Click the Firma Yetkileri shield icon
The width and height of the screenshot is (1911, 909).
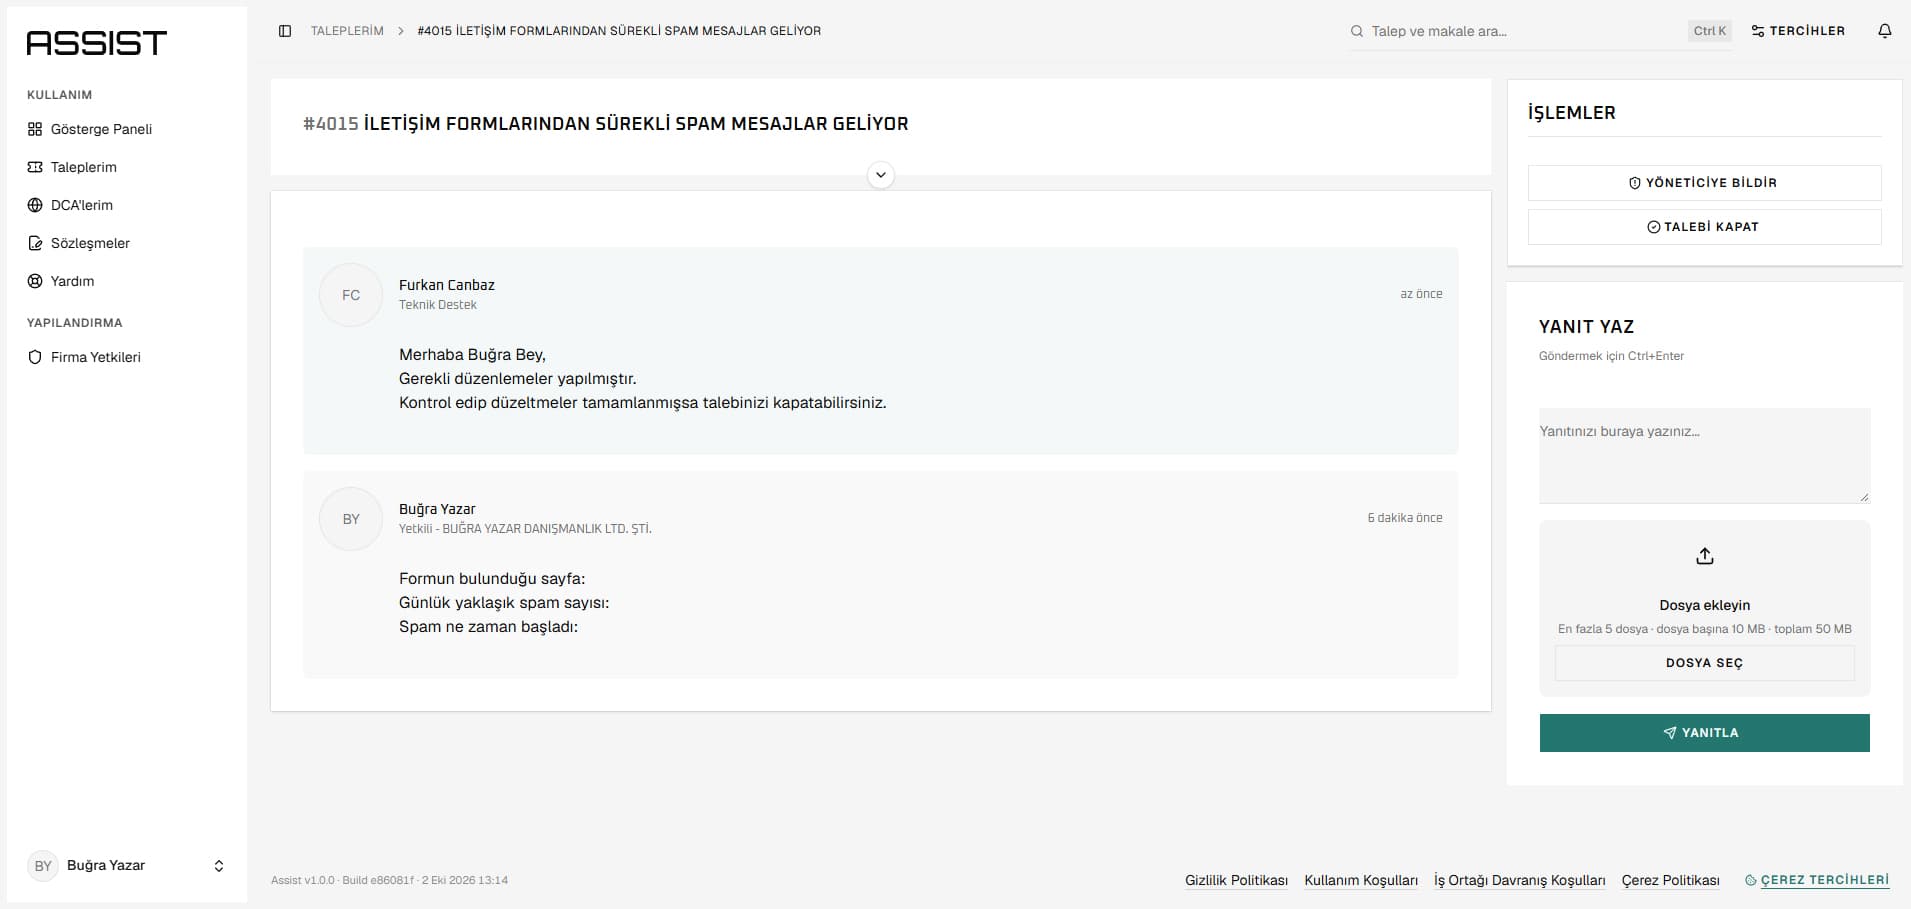(x=35, y=357)
